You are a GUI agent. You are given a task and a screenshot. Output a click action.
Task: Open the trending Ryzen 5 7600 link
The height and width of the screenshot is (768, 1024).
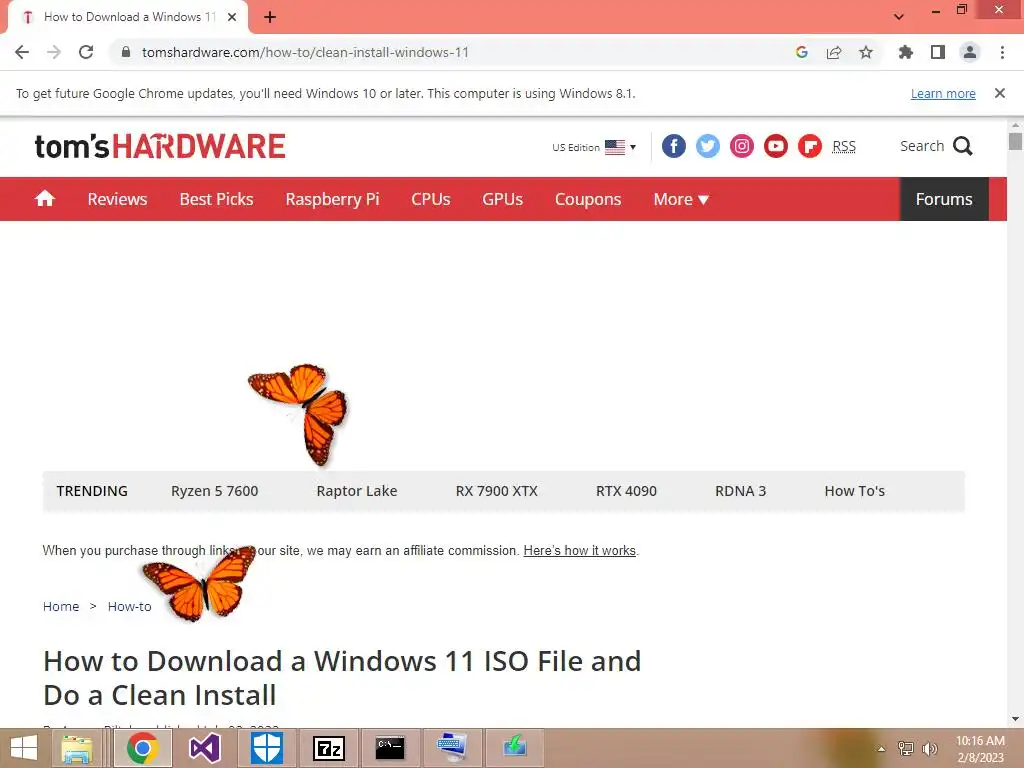(x=214, y=491)
